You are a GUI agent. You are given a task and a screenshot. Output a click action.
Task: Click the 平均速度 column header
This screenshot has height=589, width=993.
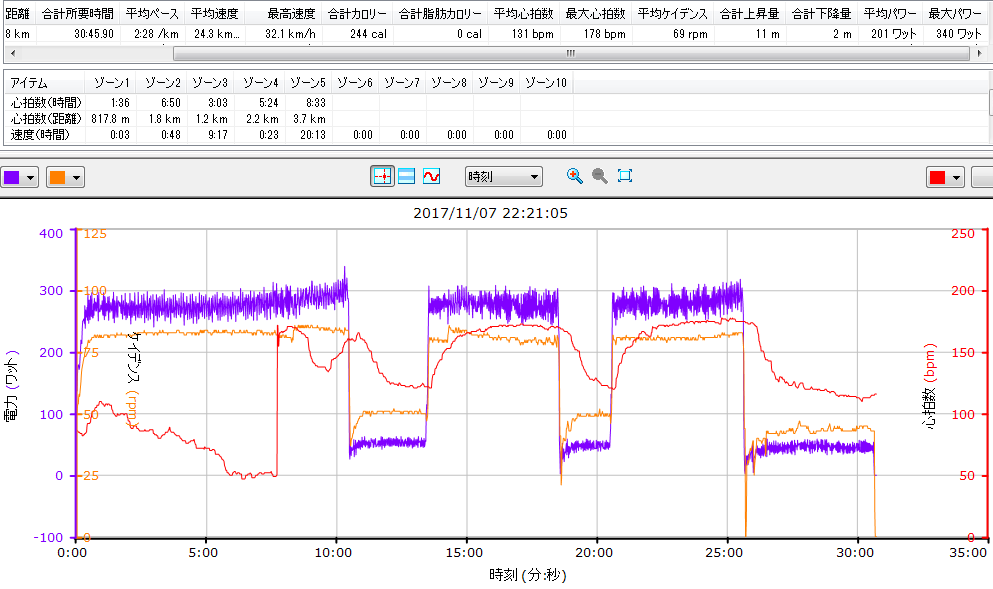click(x=215, y=13)
